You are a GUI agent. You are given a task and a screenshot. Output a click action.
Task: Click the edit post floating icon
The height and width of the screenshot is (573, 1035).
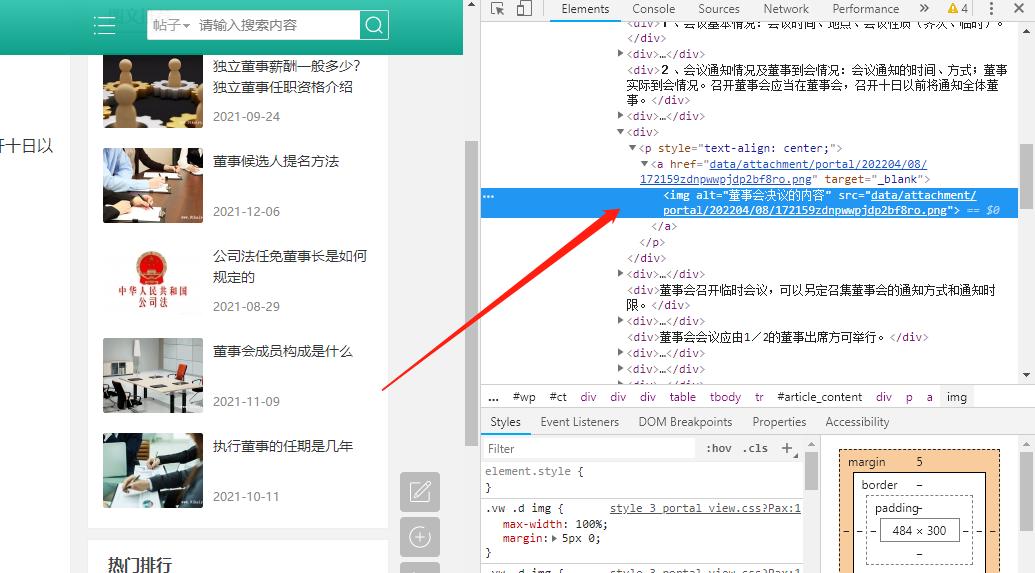420,492
